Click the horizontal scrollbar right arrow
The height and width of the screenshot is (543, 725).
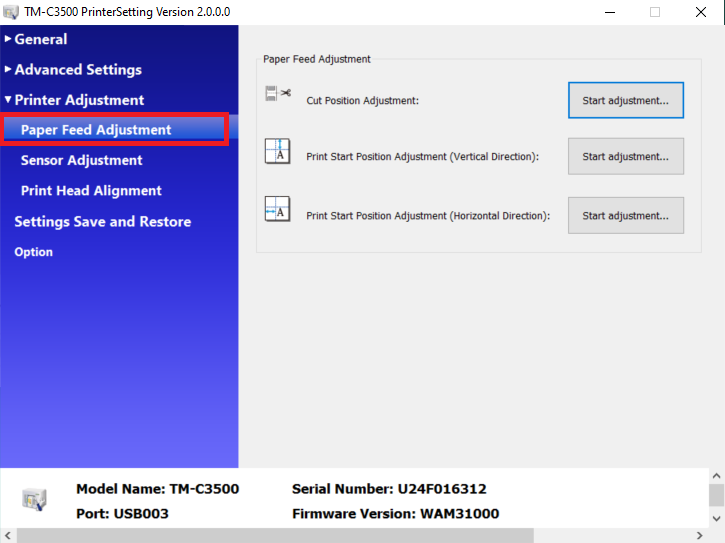point(699,535)
